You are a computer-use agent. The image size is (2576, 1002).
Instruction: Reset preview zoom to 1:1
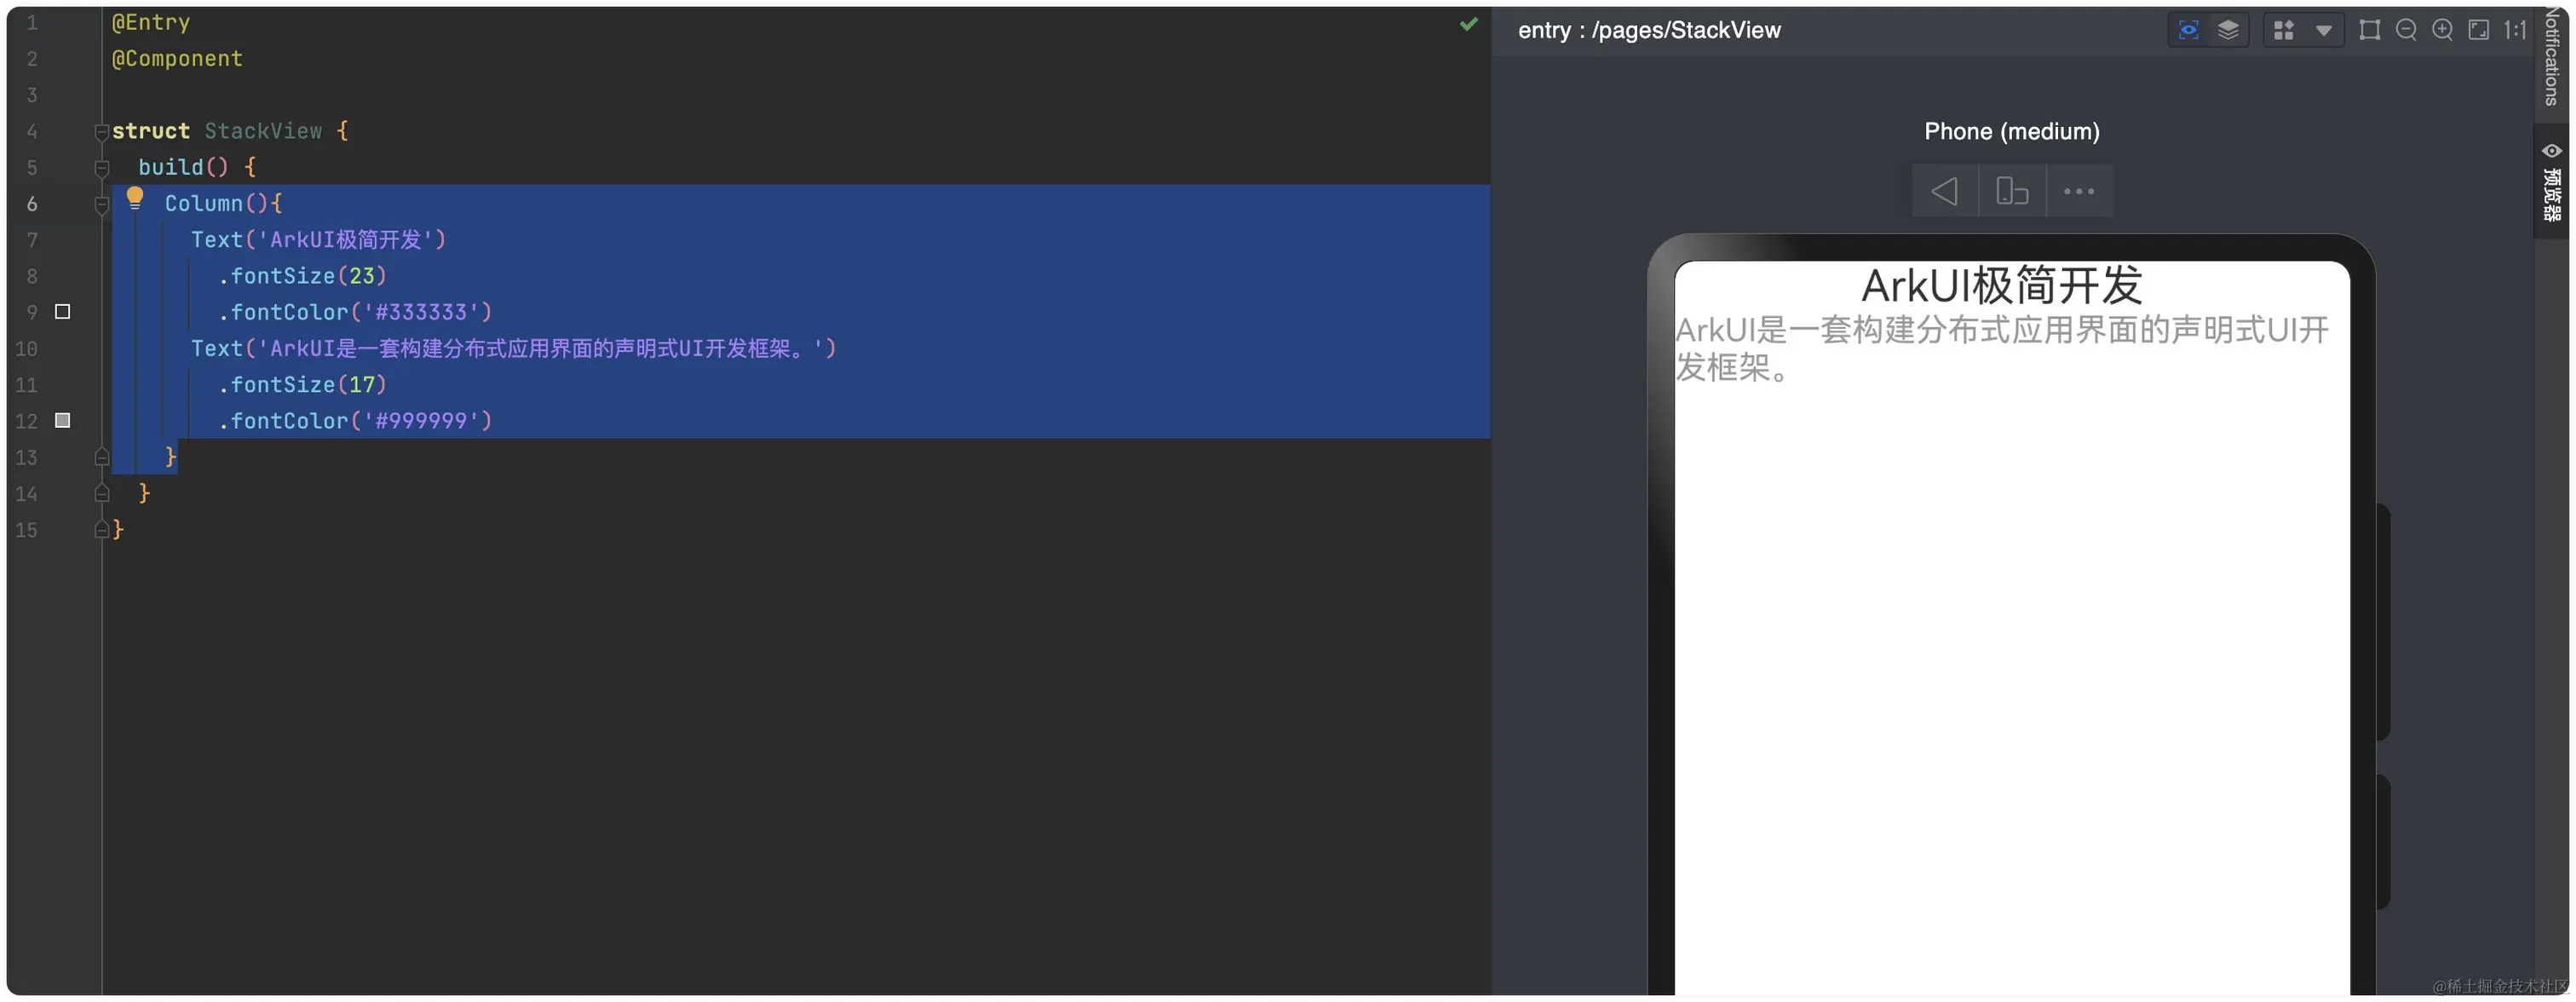tap(2514, 30)
